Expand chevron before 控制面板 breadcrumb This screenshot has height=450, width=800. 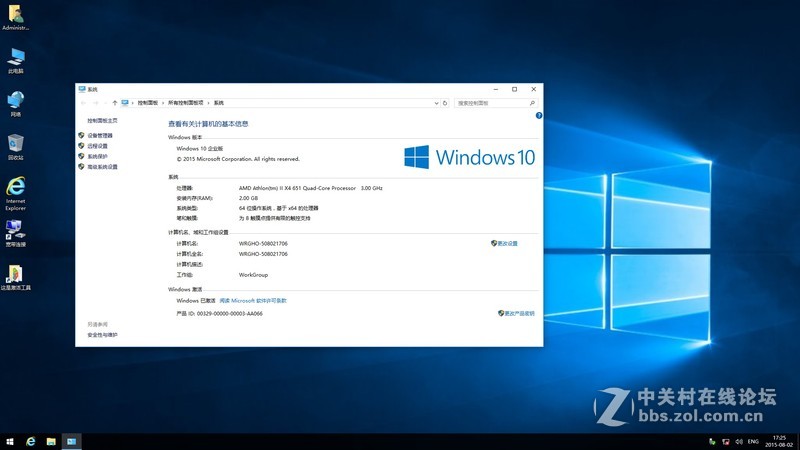click(x=133, y=103)
